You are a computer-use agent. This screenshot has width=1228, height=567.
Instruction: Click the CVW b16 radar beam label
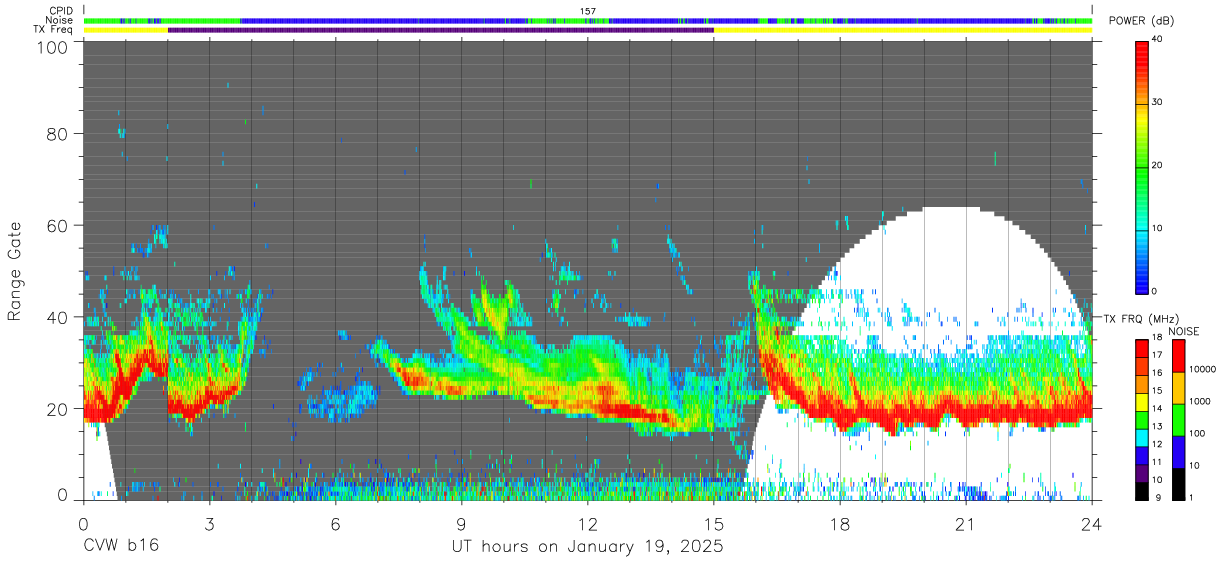[x=120, y=547]
